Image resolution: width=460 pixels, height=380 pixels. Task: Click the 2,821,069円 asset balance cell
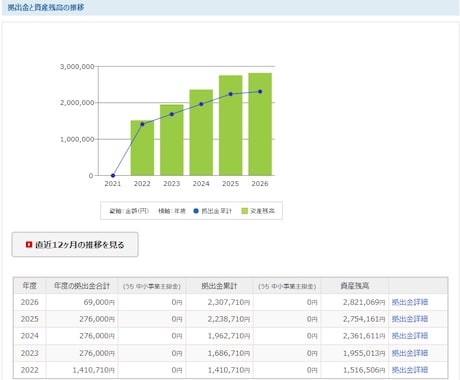[355, 302]
